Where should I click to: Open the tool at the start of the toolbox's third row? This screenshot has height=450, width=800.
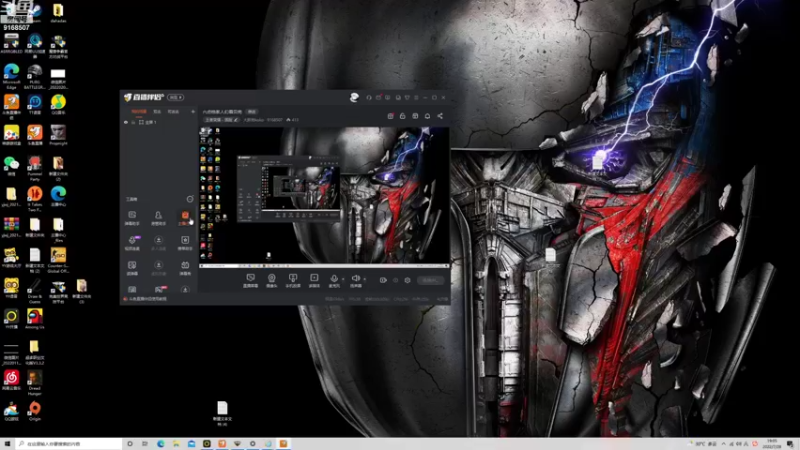coord(132,267)
